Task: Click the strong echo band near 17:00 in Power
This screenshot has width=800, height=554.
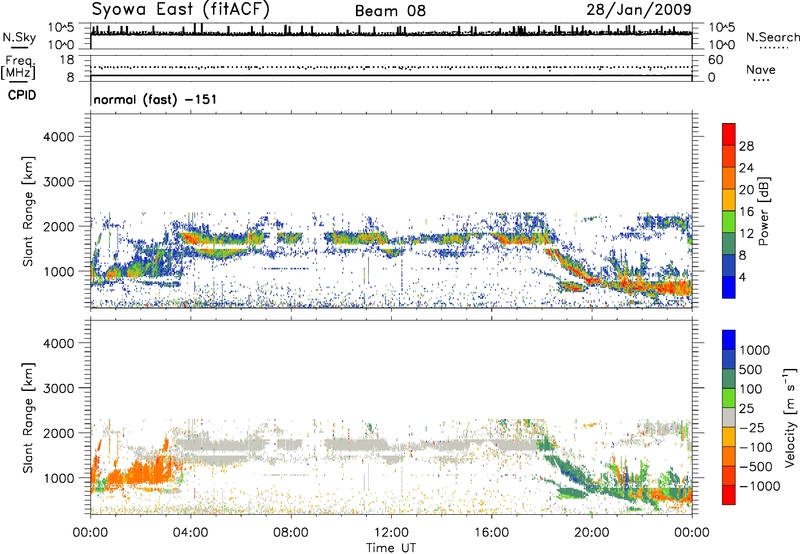Action: [x=520, y=238]
